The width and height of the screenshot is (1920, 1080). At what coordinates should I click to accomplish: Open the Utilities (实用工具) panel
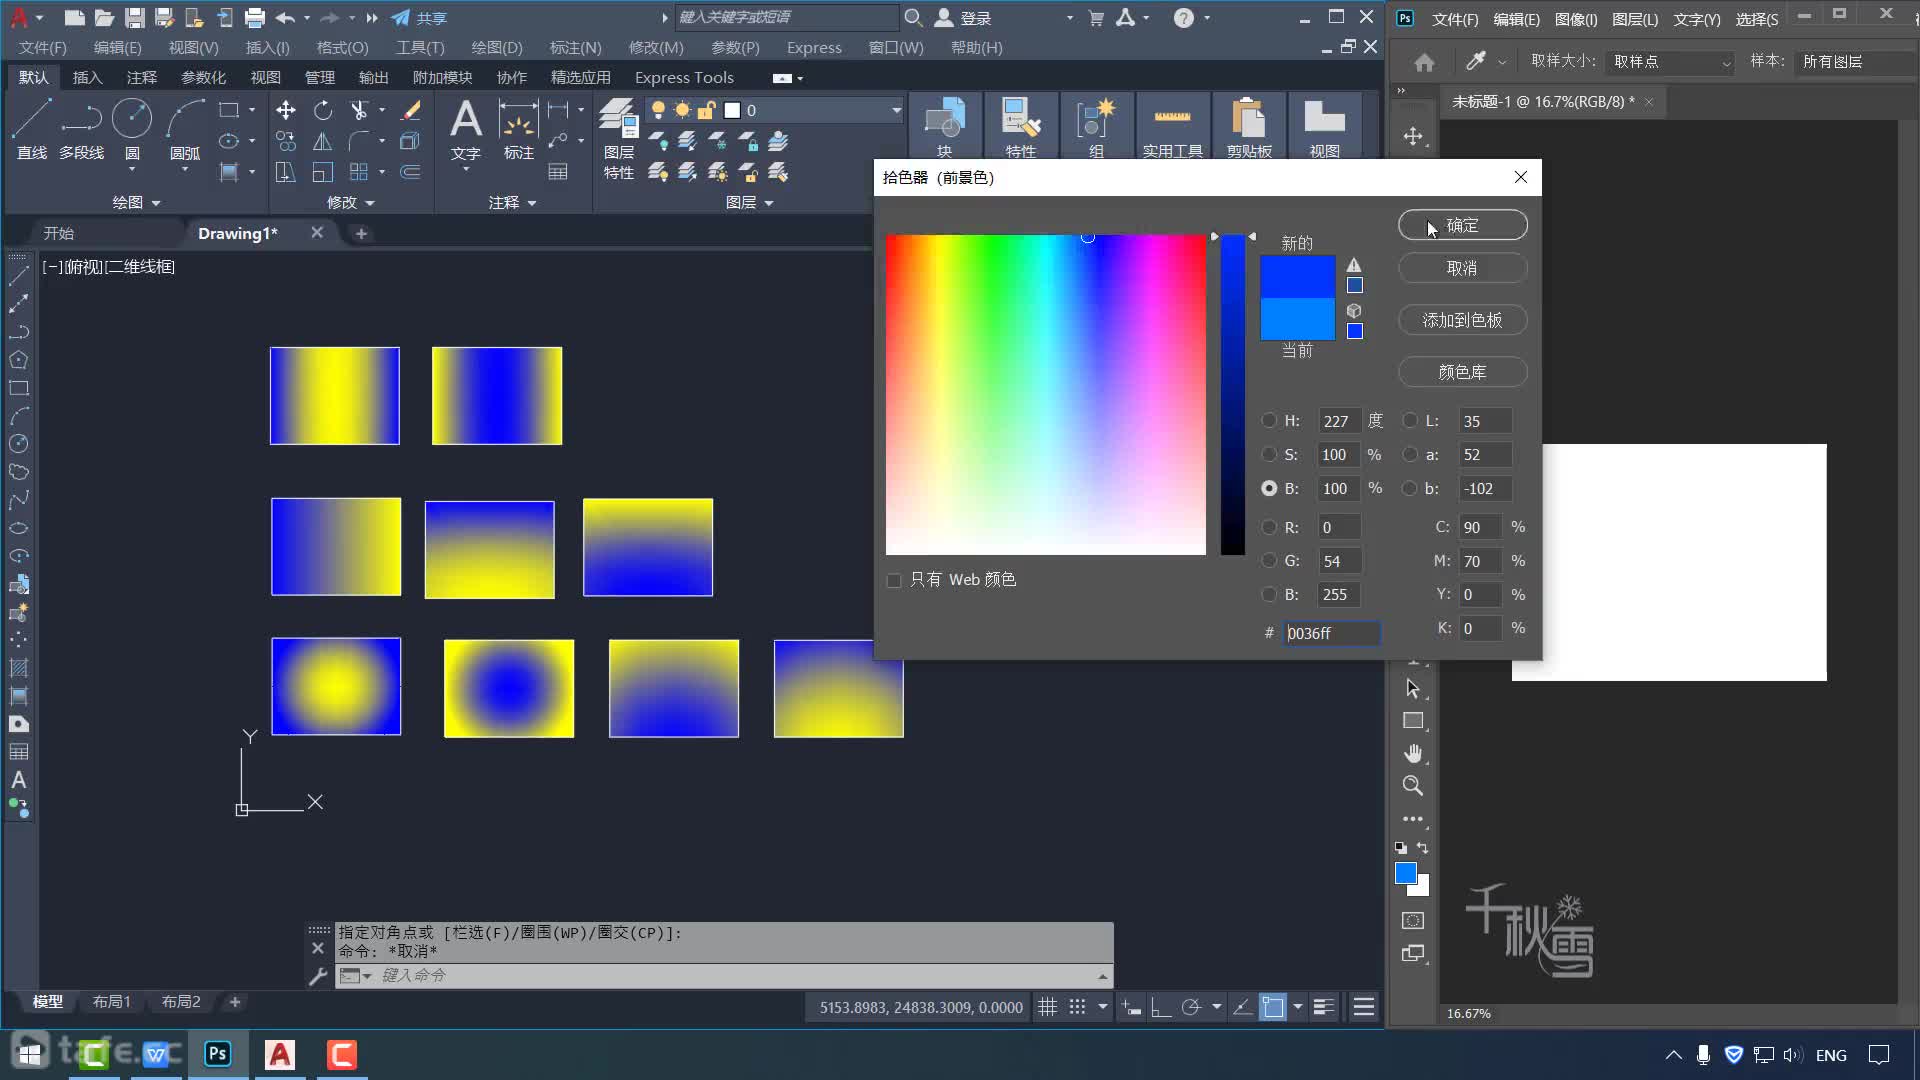1172,127
